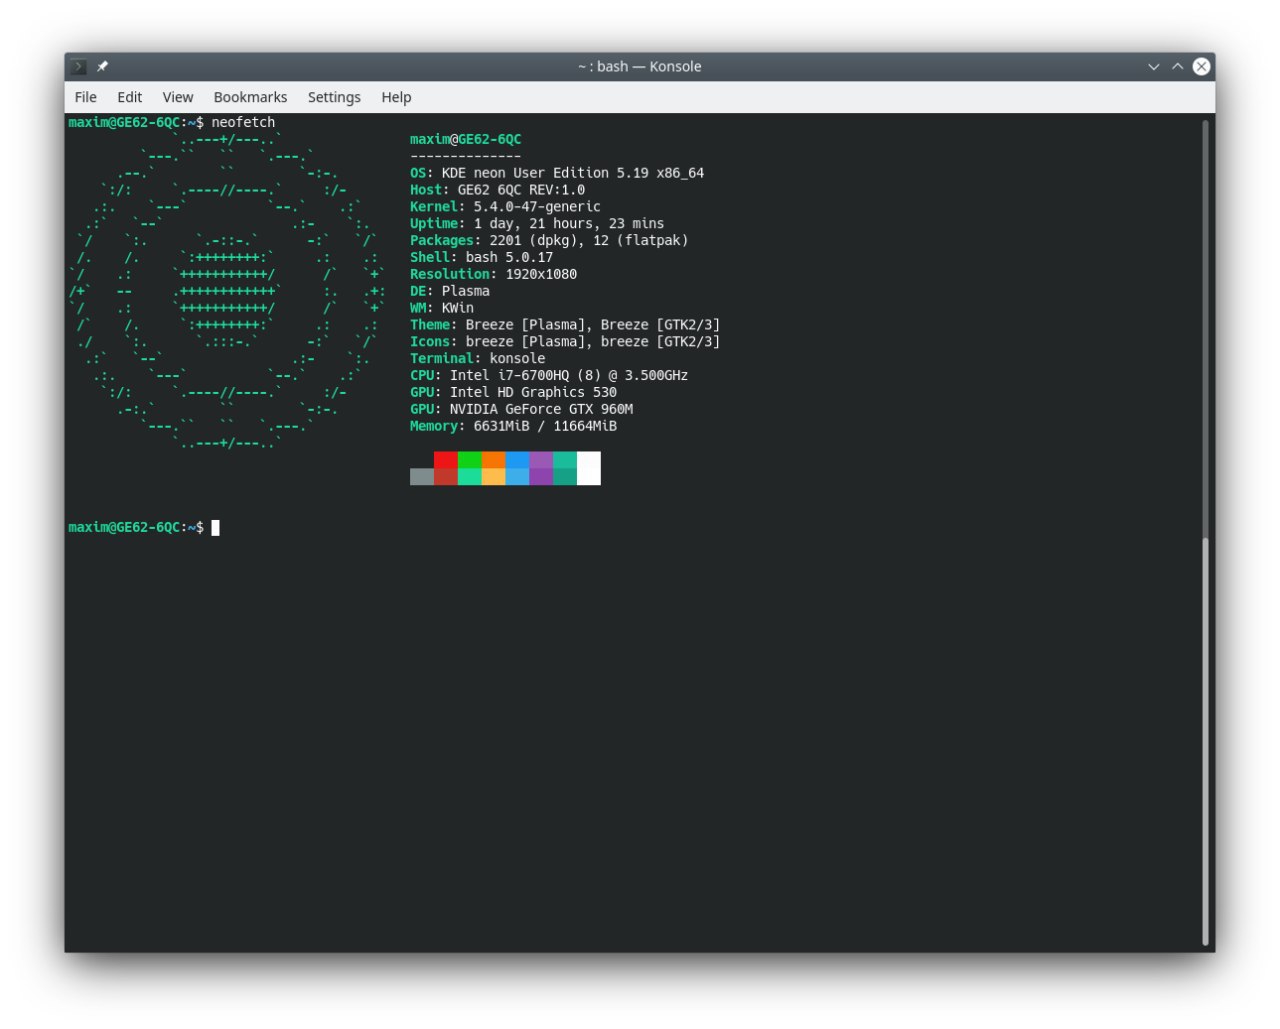The height and width of the screenshot is (1029, 1280).
Task: Click the 'Resolution: 1920x1080' line
Action: [493, 274]
